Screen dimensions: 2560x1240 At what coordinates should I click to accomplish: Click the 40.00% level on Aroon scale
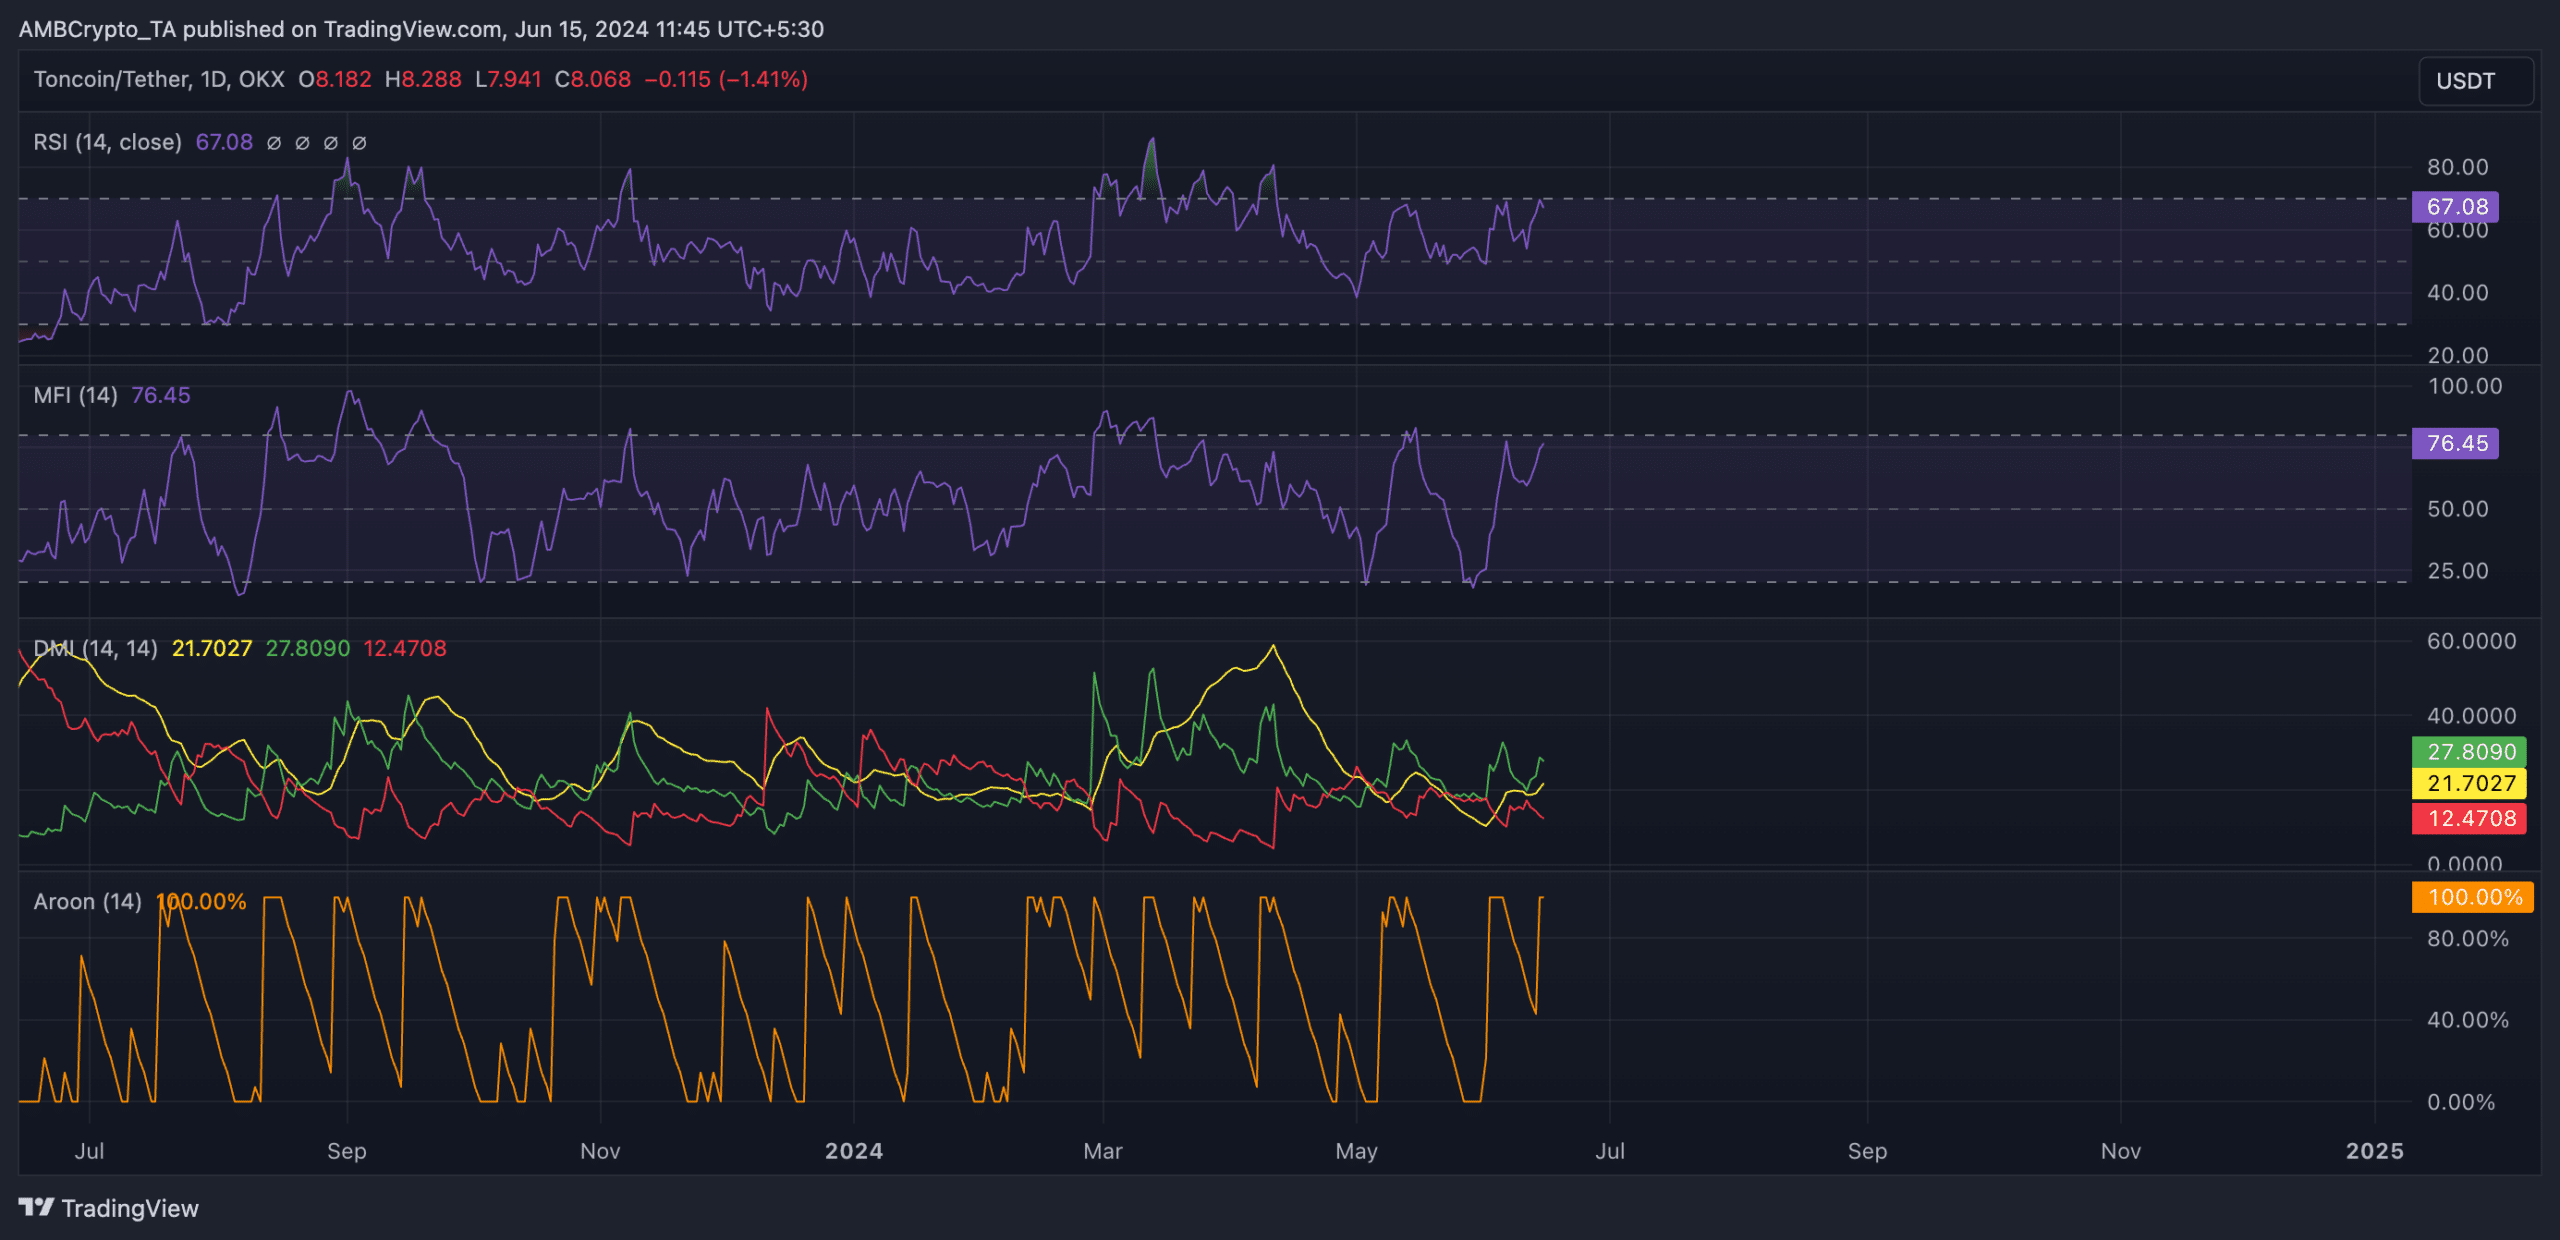coord(2468,1020)
